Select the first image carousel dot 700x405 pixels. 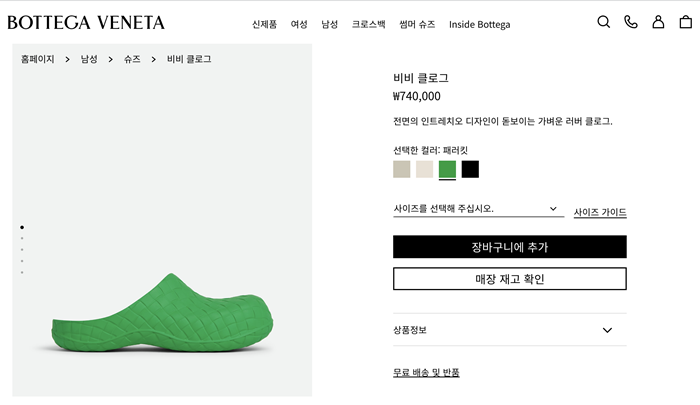pos(22,228)
